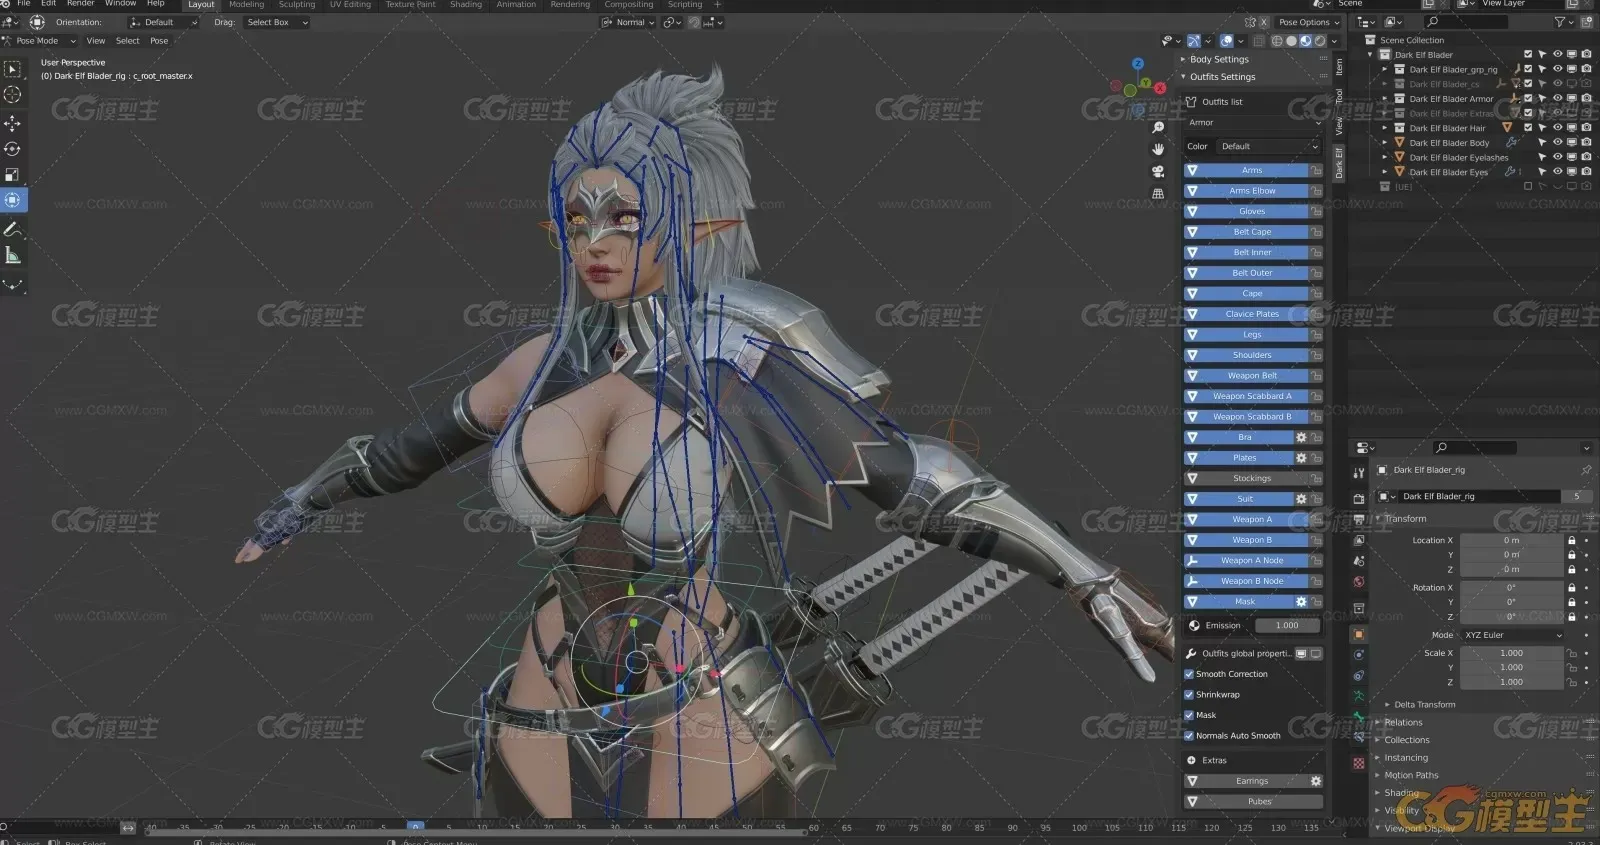The height and width of the screenshot is (845, 1600).
Task: Uncheck Dark Elf Blader_grp_rig collection exclude checkbox
Action: pyautogui.click(x=1528, y=70)
